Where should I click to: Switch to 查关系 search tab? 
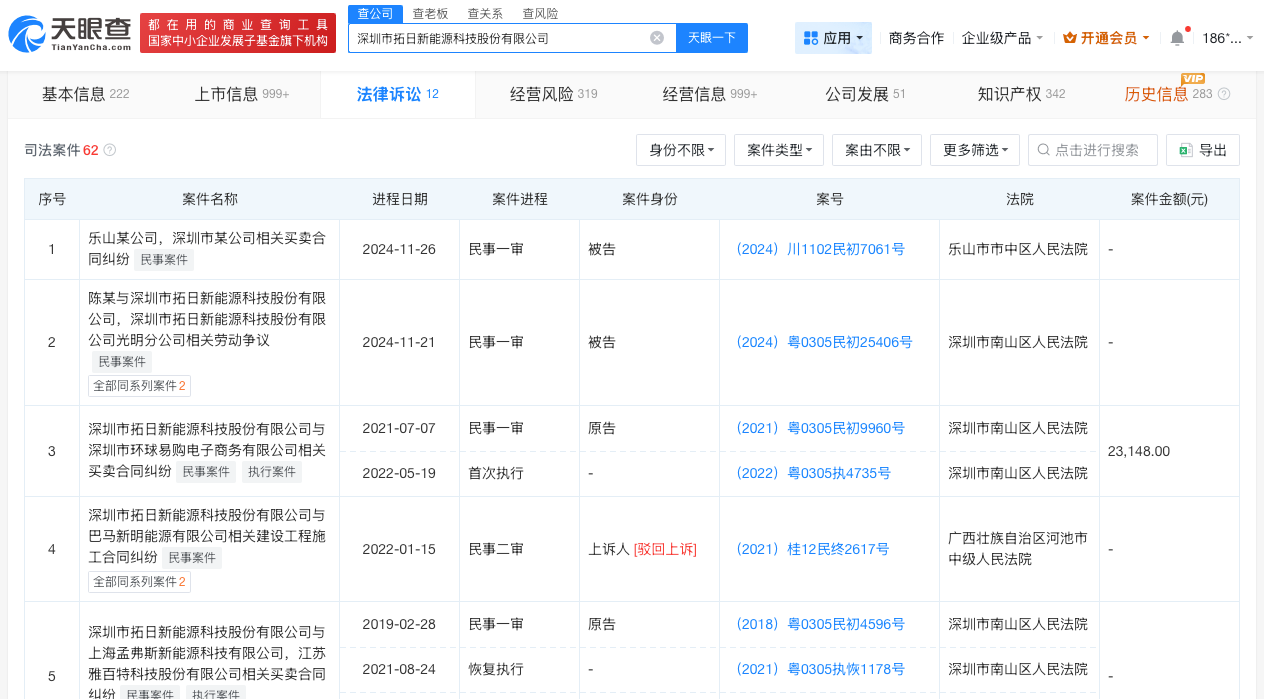point(485,13)
